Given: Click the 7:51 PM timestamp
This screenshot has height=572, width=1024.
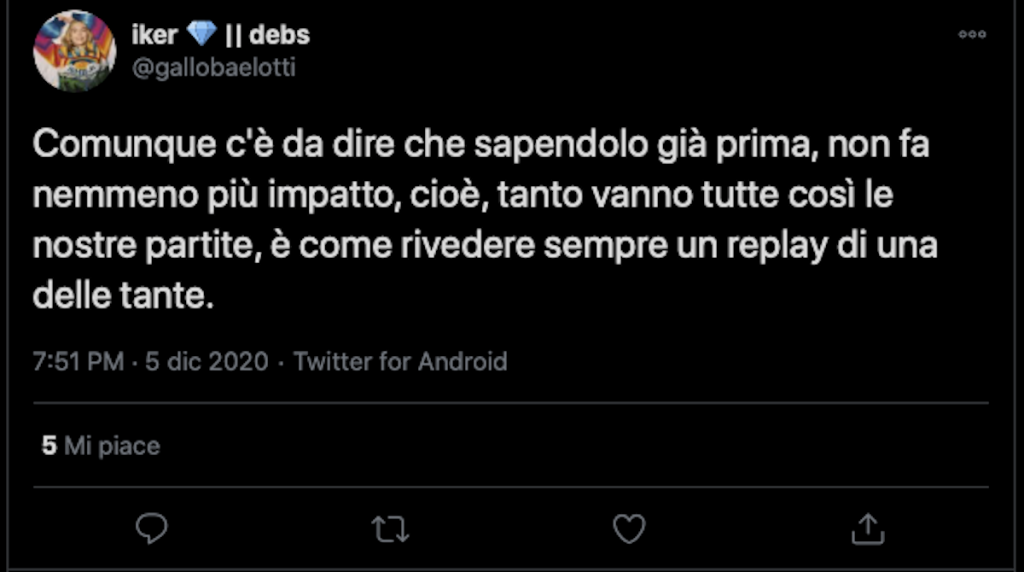Looking at the screenshot, I should coord(78,361).
